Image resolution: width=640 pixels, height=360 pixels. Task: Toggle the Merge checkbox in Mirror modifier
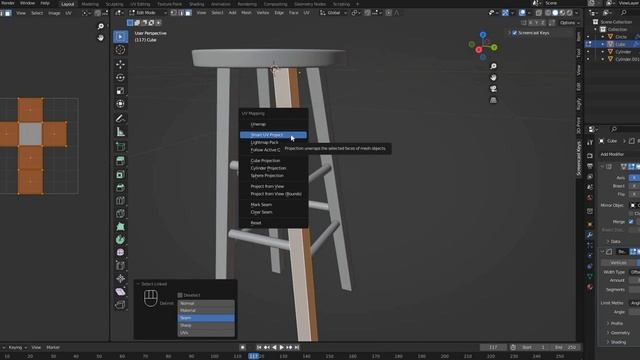(631, 222)
